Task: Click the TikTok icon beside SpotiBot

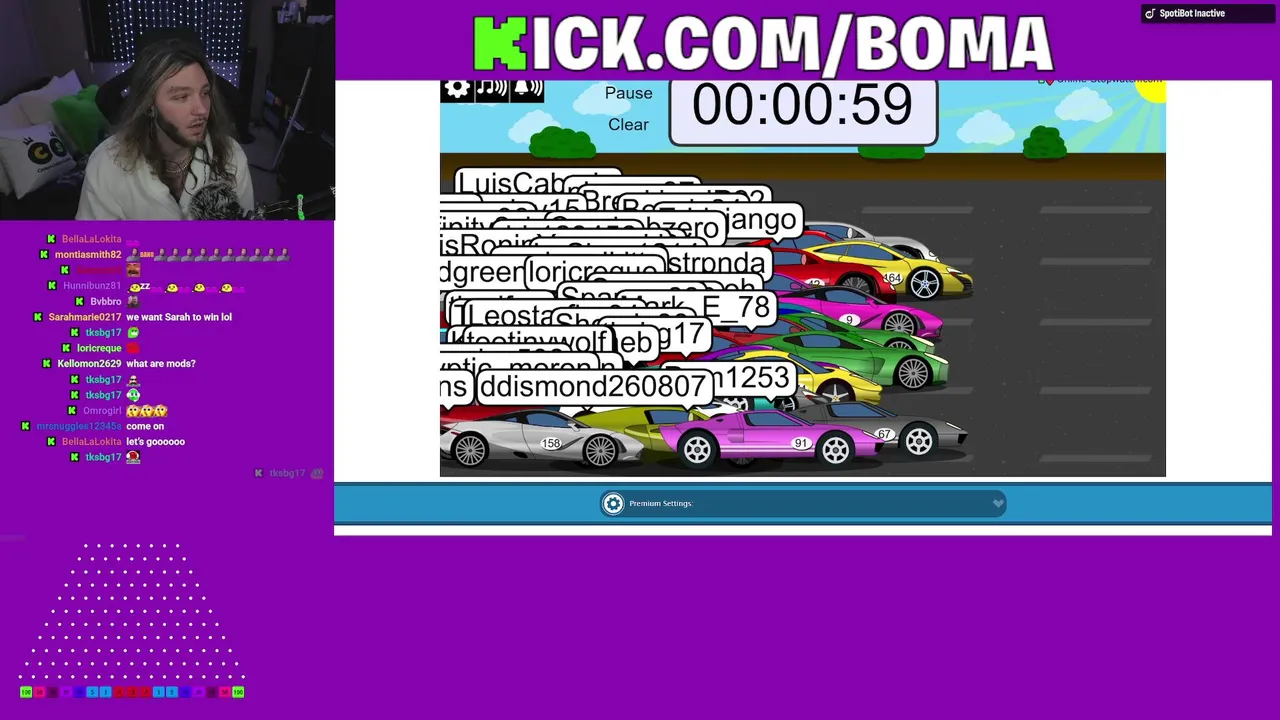Action: click(x=1150, y=13)
